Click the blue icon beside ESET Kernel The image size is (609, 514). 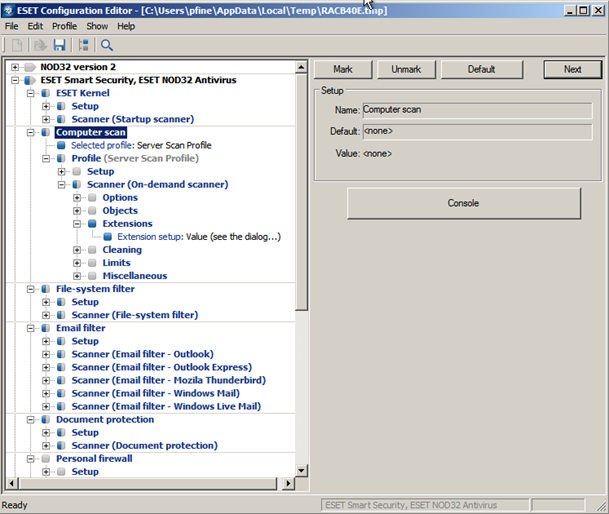point(45,93)
